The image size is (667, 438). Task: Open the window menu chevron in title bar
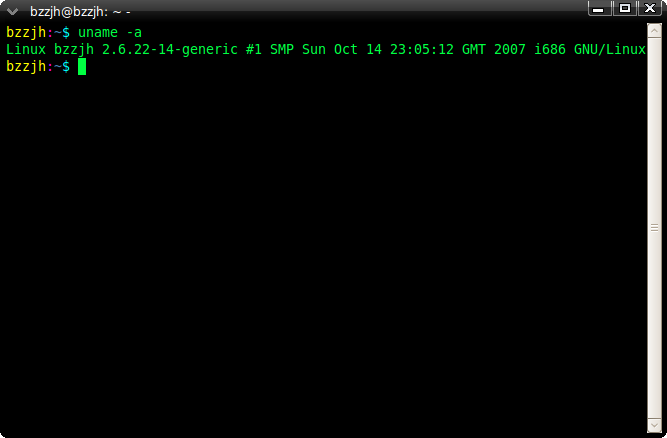tap(12, 11)
